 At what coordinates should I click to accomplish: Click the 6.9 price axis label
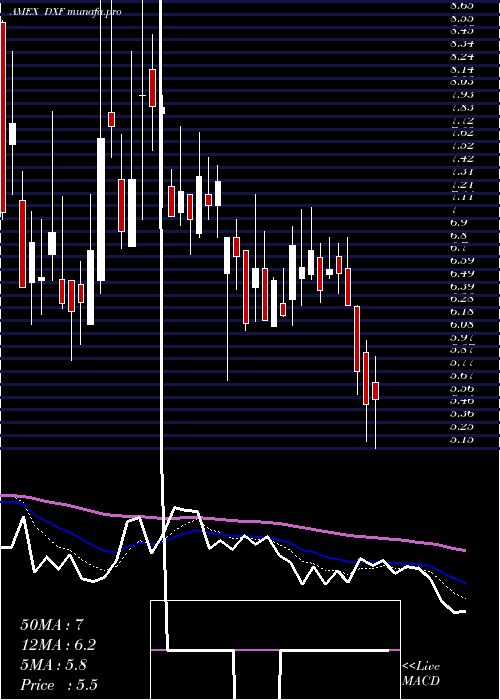[x=459, y=222]
